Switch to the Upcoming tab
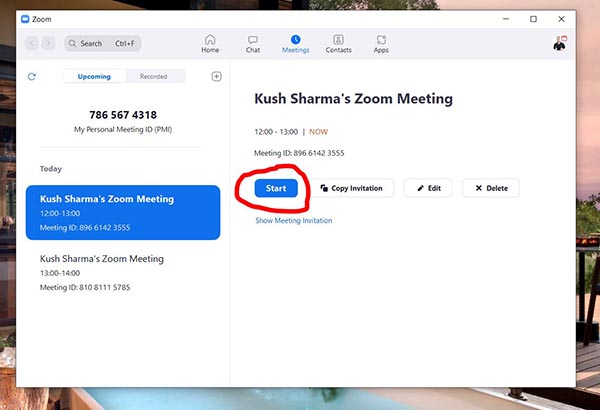 pyautogui.click(x=94, y=77)
